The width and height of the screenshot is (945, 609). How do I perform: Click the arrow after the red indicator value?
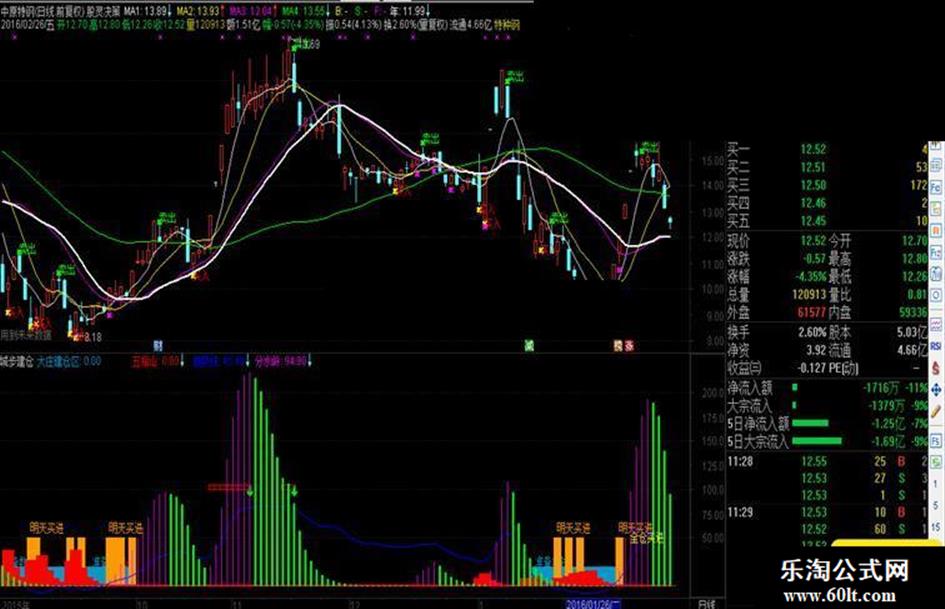pos(183,362)
